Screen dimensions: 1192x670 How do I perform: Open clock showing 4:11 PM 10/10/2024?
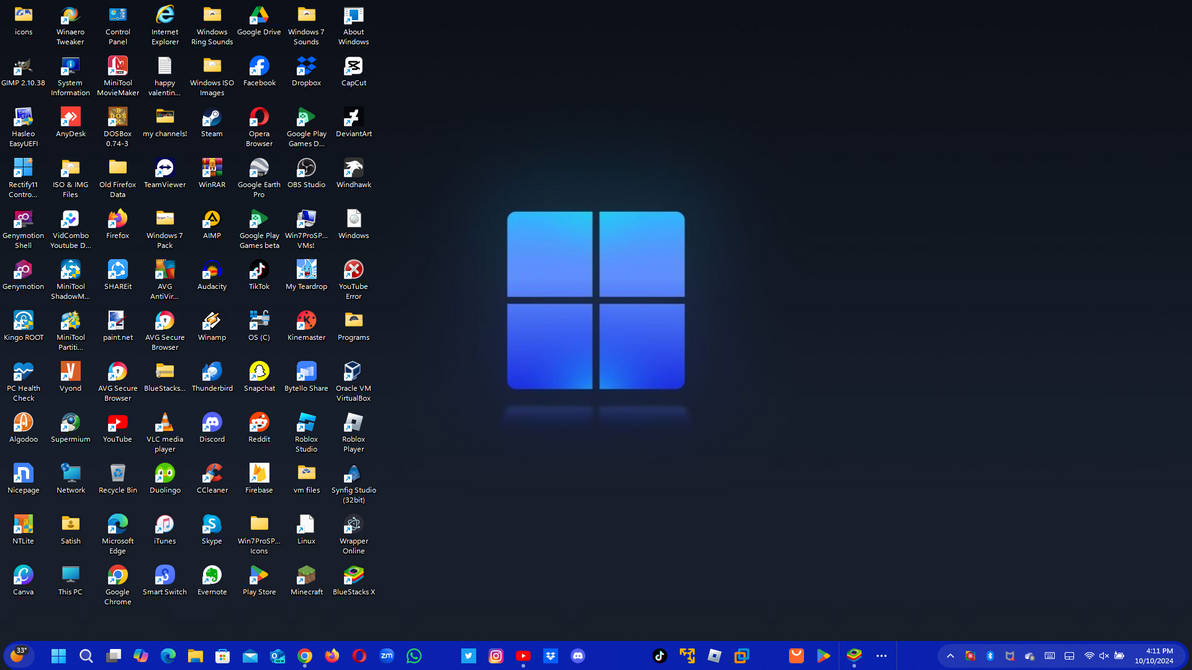pos(1156,656)
